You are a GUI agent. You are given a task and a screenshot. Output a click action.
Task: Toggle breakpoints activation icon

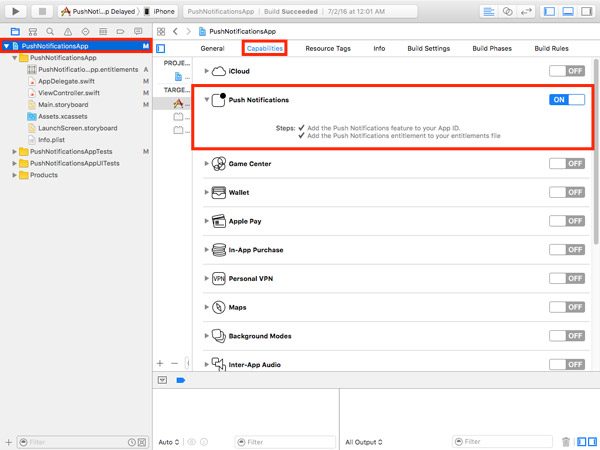[181, 380]
